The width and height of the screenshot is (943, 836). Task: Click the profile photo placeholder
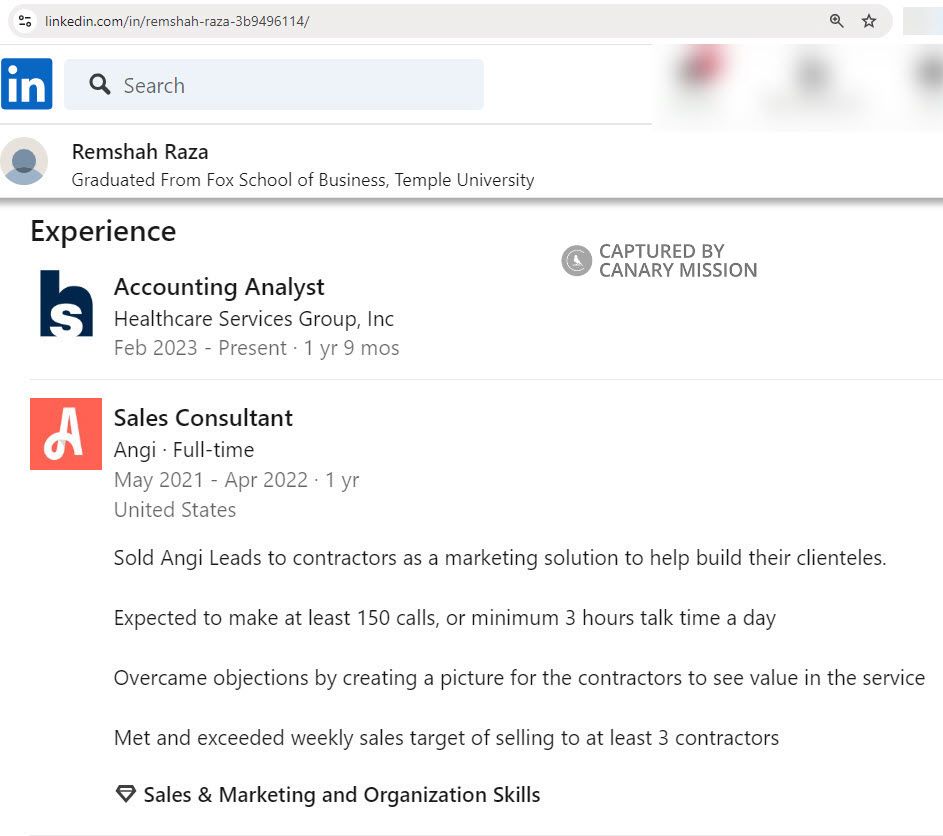click(24, 161)
